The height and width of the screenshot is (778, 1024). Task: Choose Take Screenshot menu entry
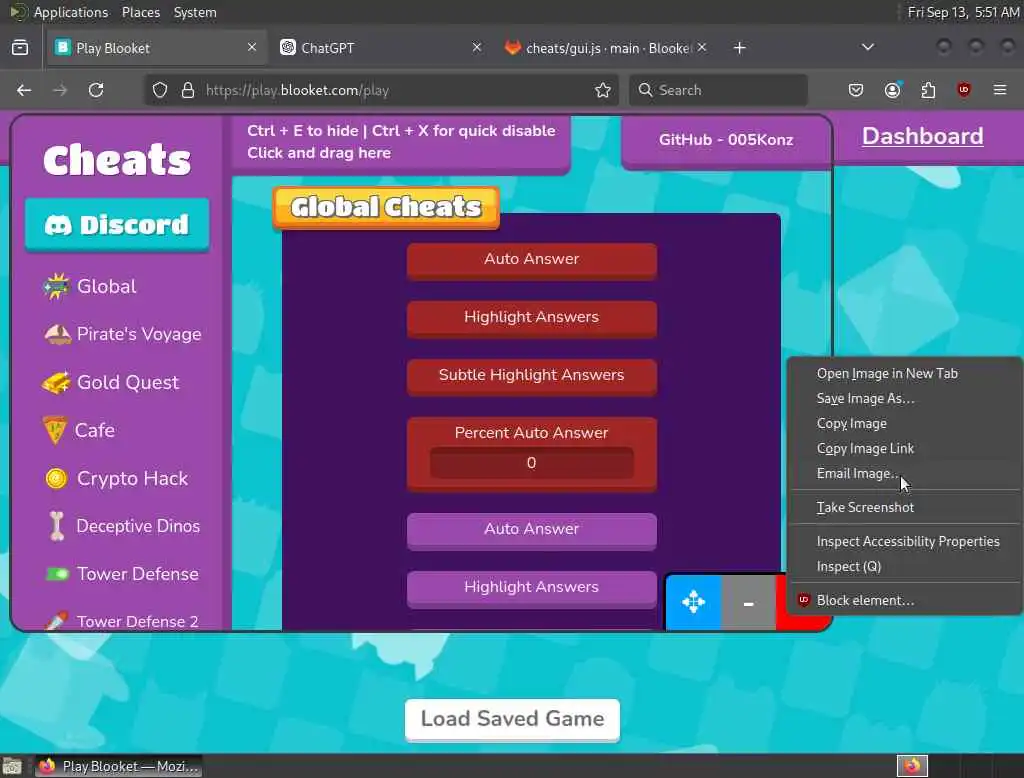click(x=904, y=507)
